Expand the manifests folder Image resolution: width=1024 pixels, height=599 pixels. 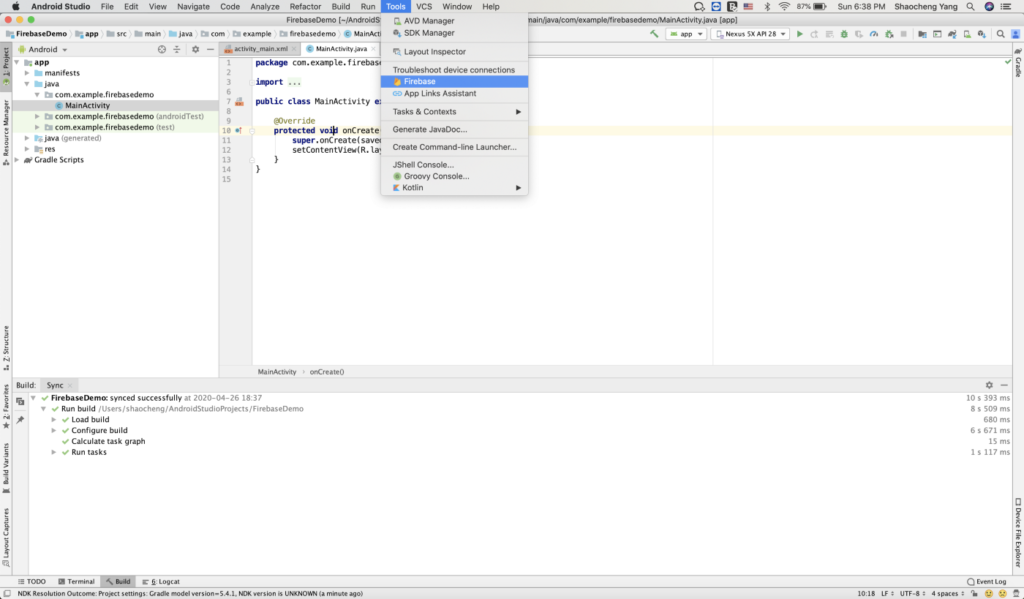27,73
